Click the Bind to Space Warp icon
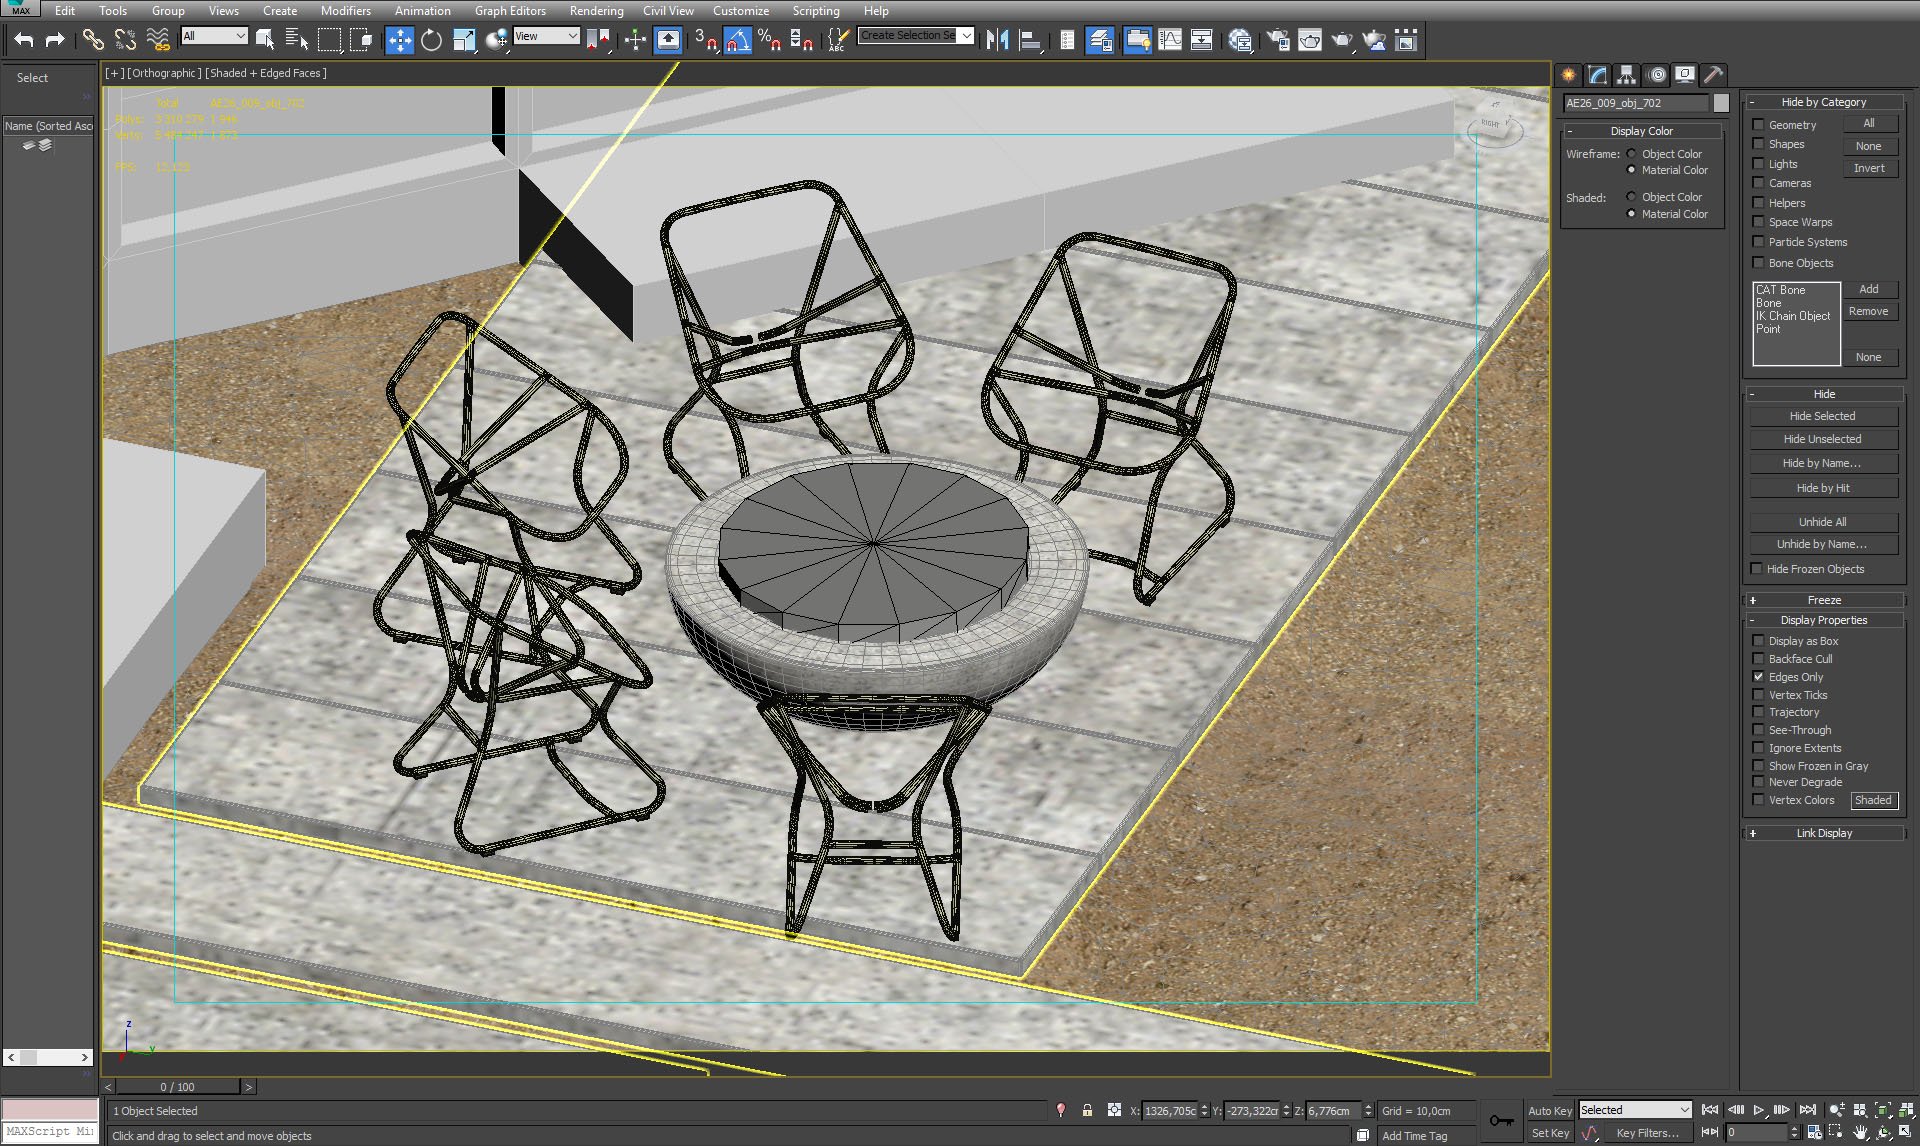Viewport: 1920px width, 1146px height. click(x=157, y=39)
